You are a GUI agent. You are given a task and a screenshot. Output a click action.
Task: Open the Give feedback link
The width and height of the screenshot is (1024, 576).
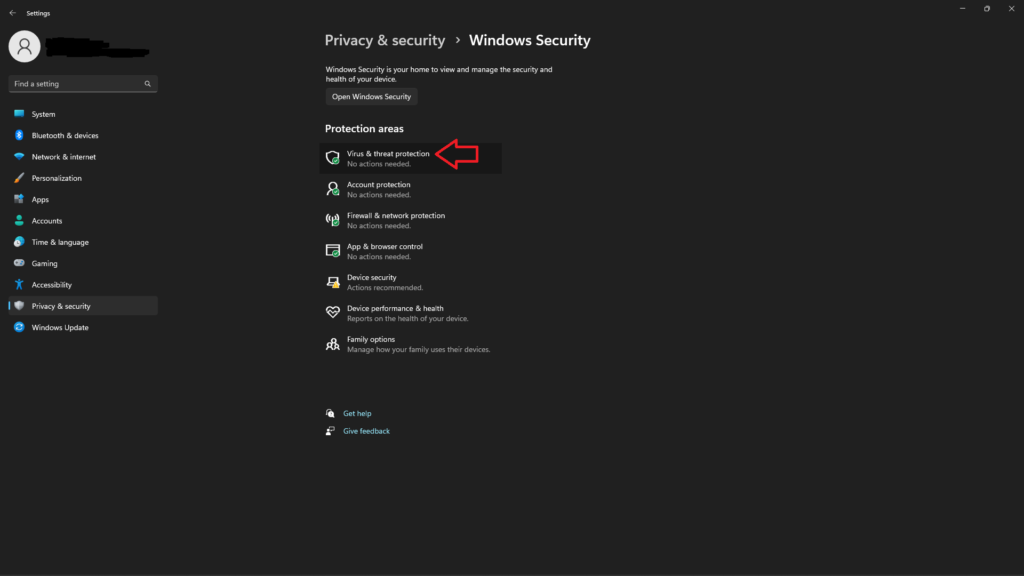click(x=366, y=431)
